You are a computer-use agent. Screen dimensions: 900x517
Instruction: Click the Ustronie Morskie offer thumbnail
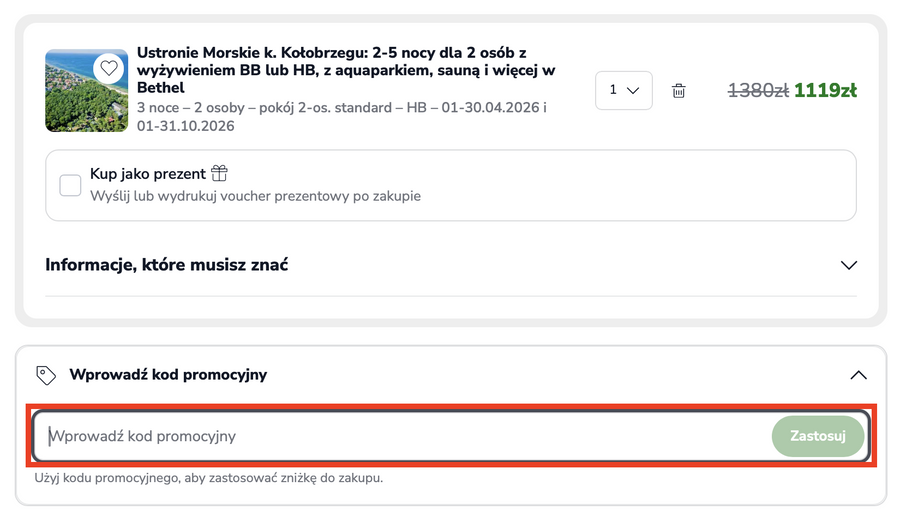coord(86,90)
